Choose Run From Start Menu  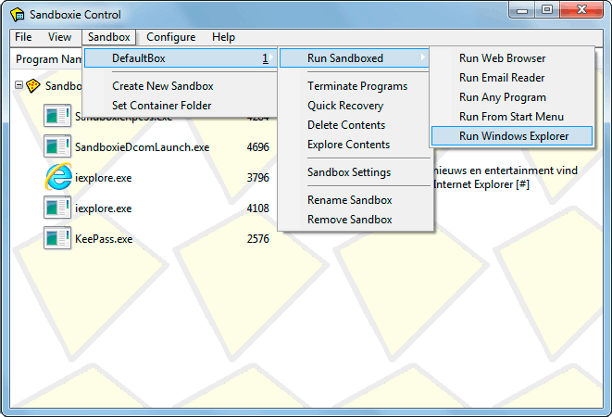511,117
